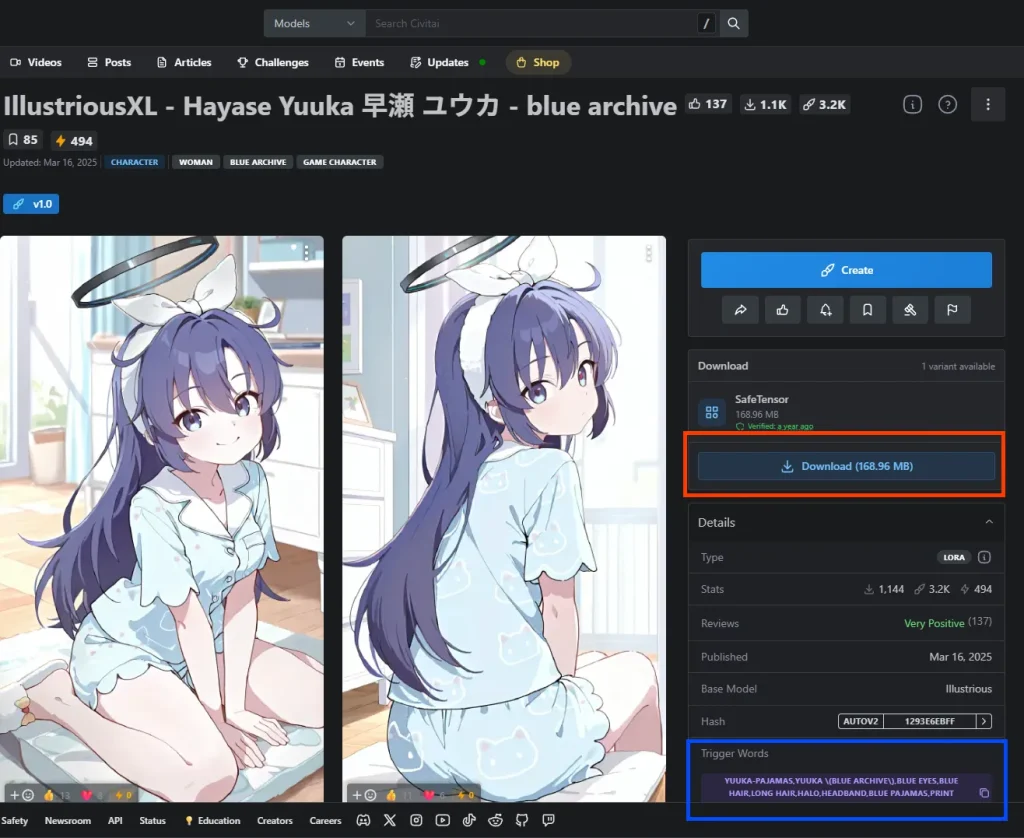Open the GitHub footer icon
Viewport: 1024px width, 838px height.
522,820
